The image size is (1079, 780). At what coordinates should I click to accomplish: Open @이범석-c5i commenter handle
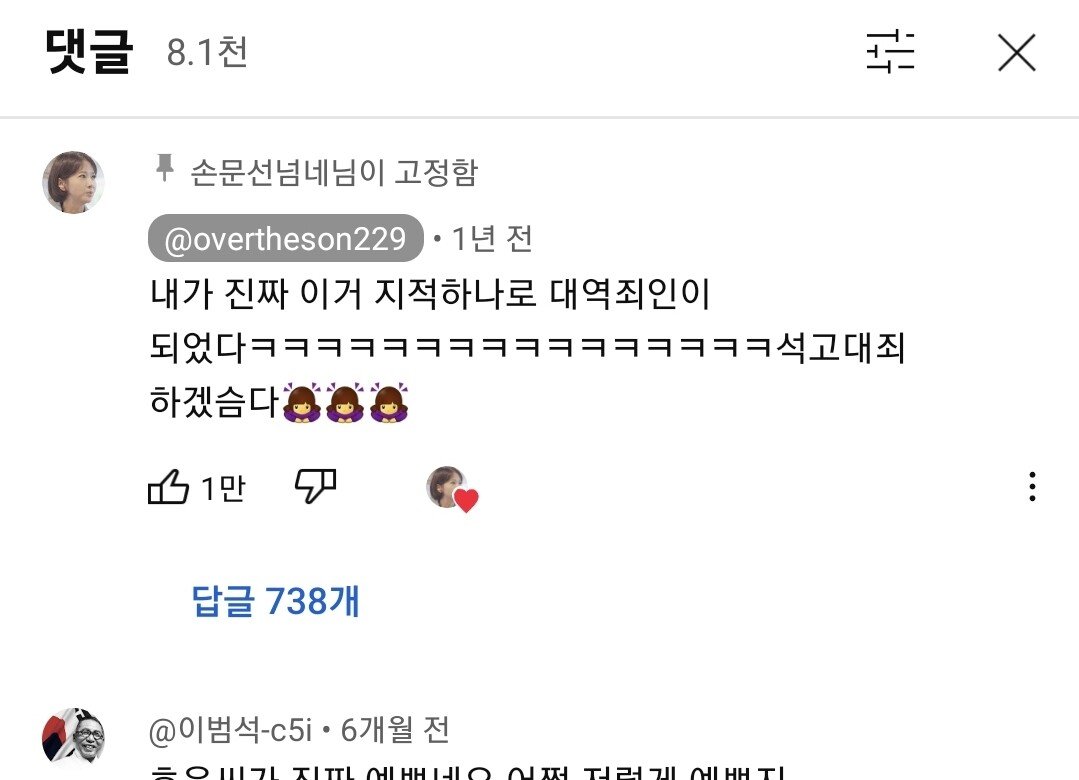[x=230, y=730]
